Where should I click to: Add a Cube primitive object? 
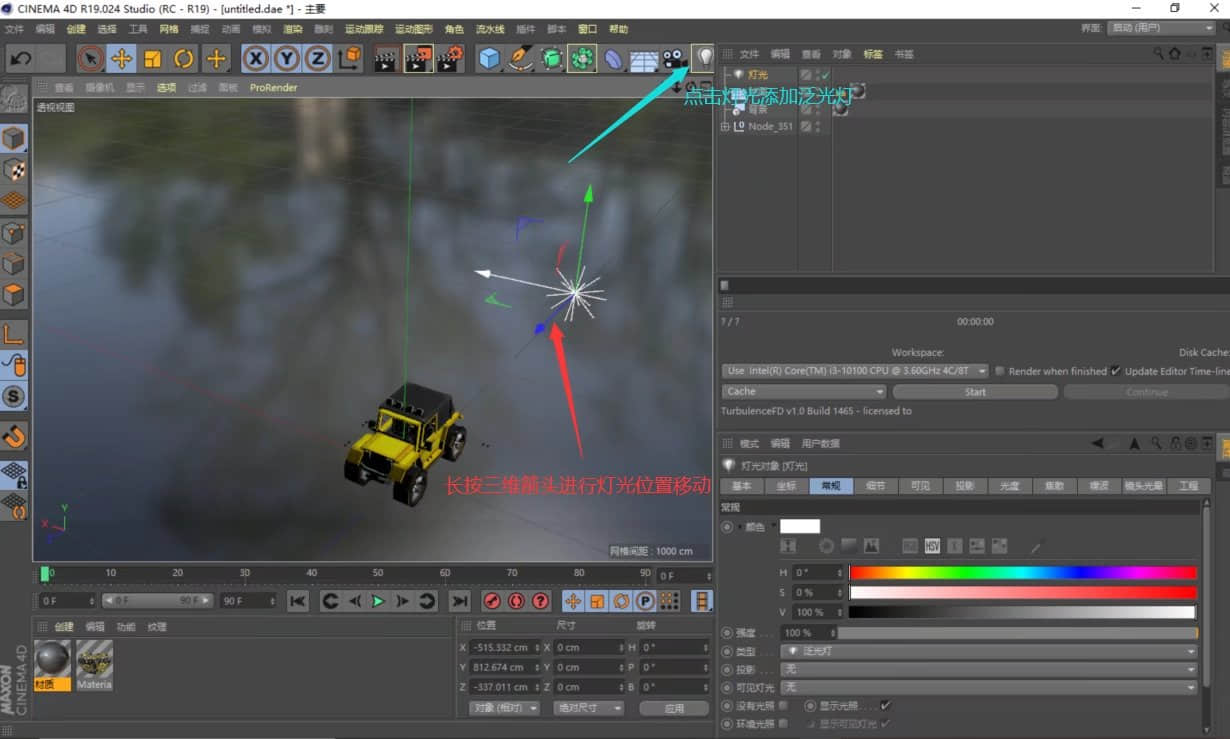click(489, 59)
